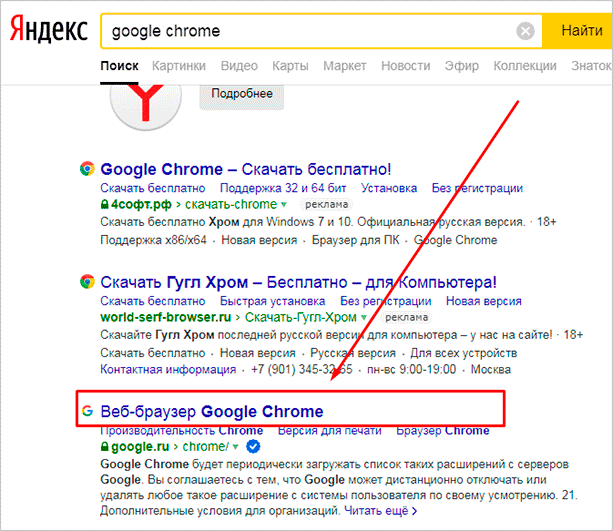The height and width of the screenshot is (531, 613).
Task: Click the Chrome favicon beside Скачать Гугл Хром
Action: point(87,282)
